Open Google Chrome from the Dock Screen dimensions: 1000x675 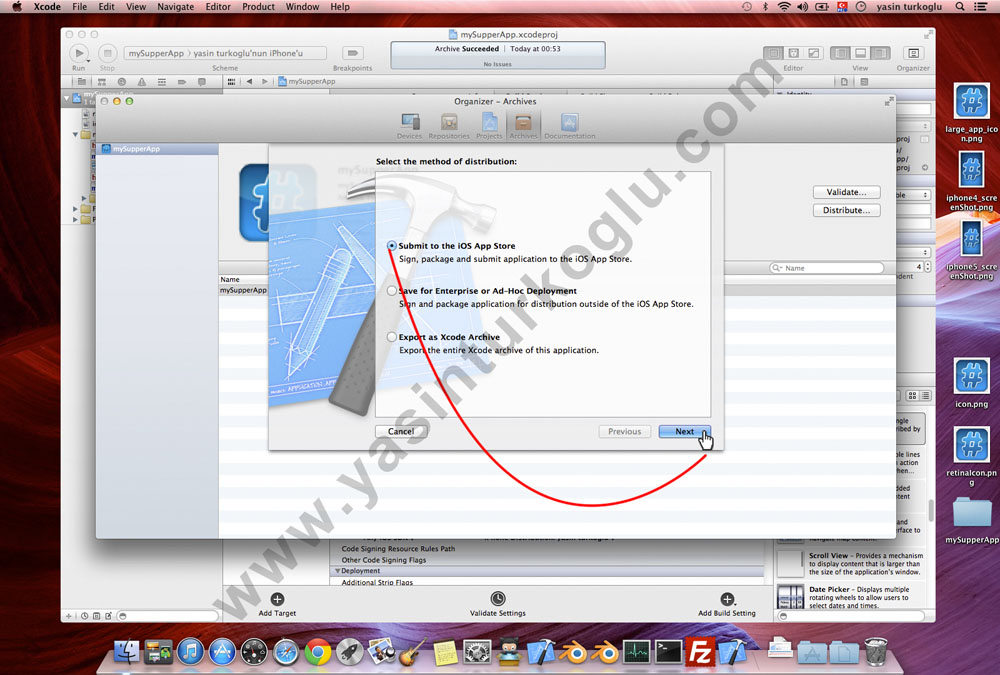(318, 652)
